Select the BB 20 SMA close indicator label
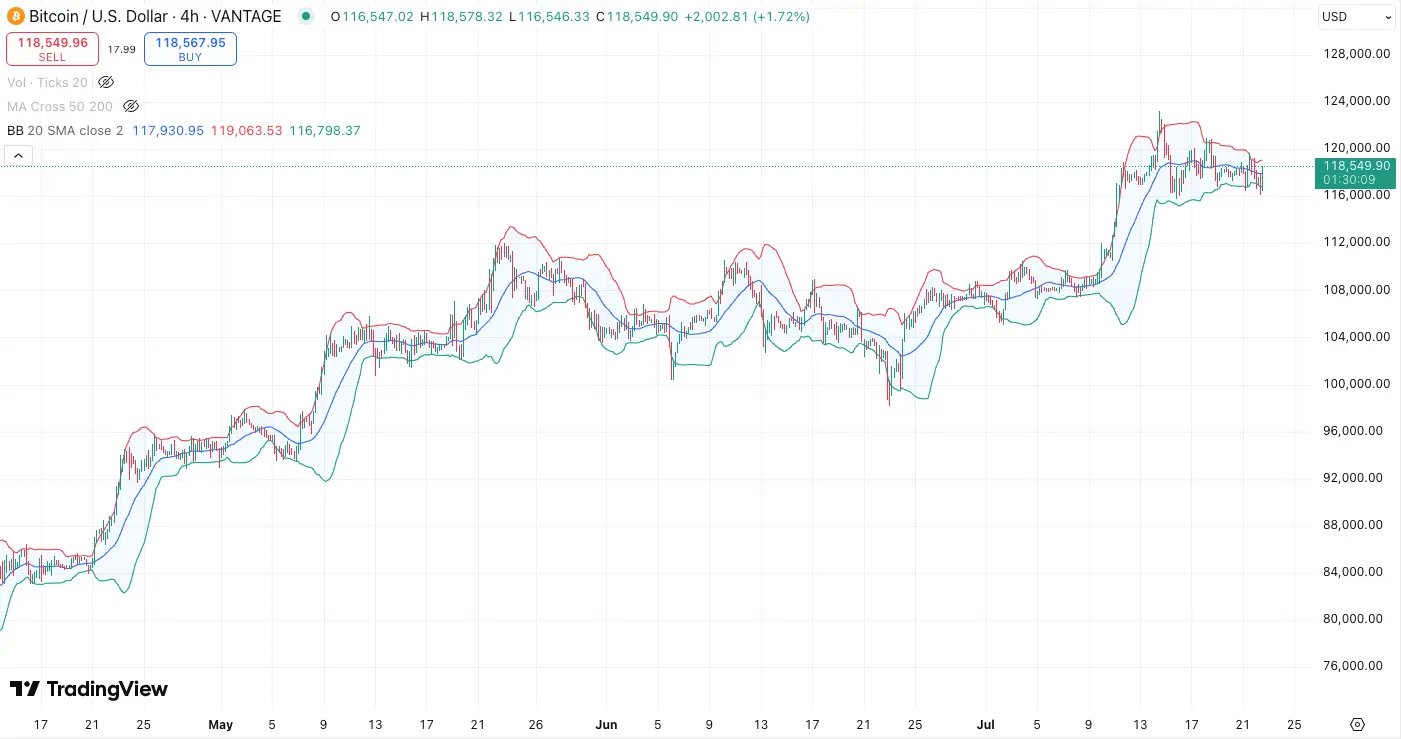The image size is (1401, 739). [x=65, y=131]
